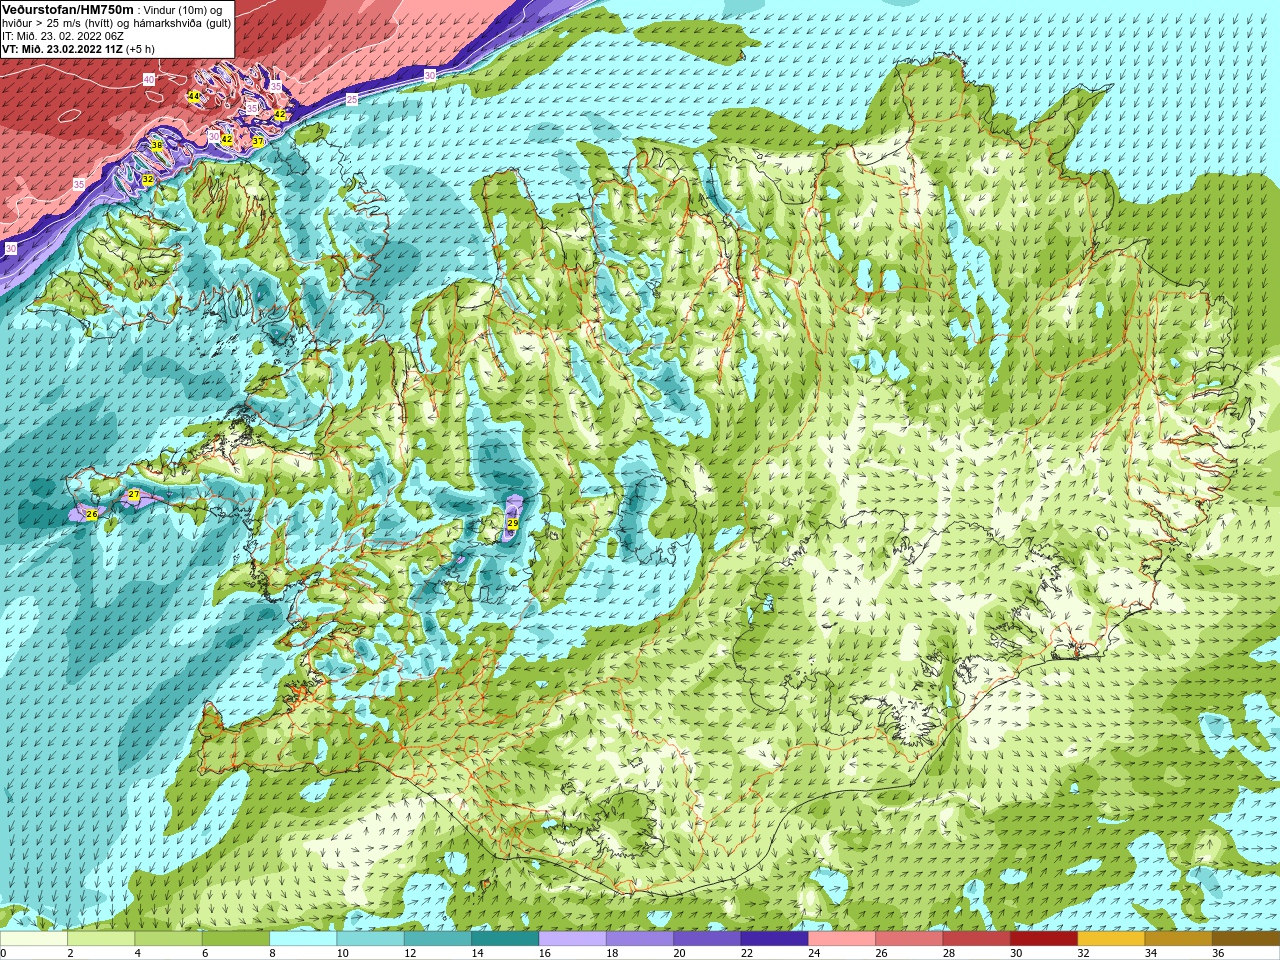Pick the teal 12–14 legend color band
Image resolution: width=1280 pixels, height=960 pixels.
click(x=438, y=939)
